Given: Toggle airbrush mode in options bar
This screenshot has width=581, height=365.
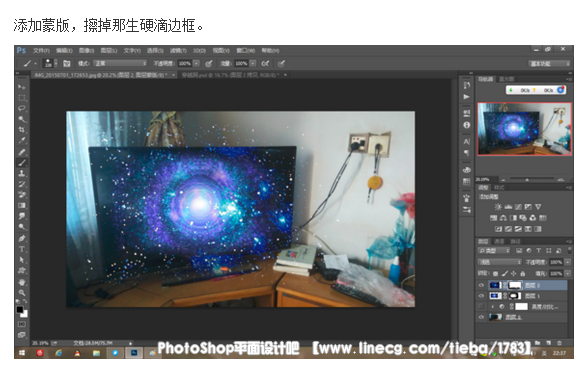Looking at the screenshot, I should (x=265, y=64).
